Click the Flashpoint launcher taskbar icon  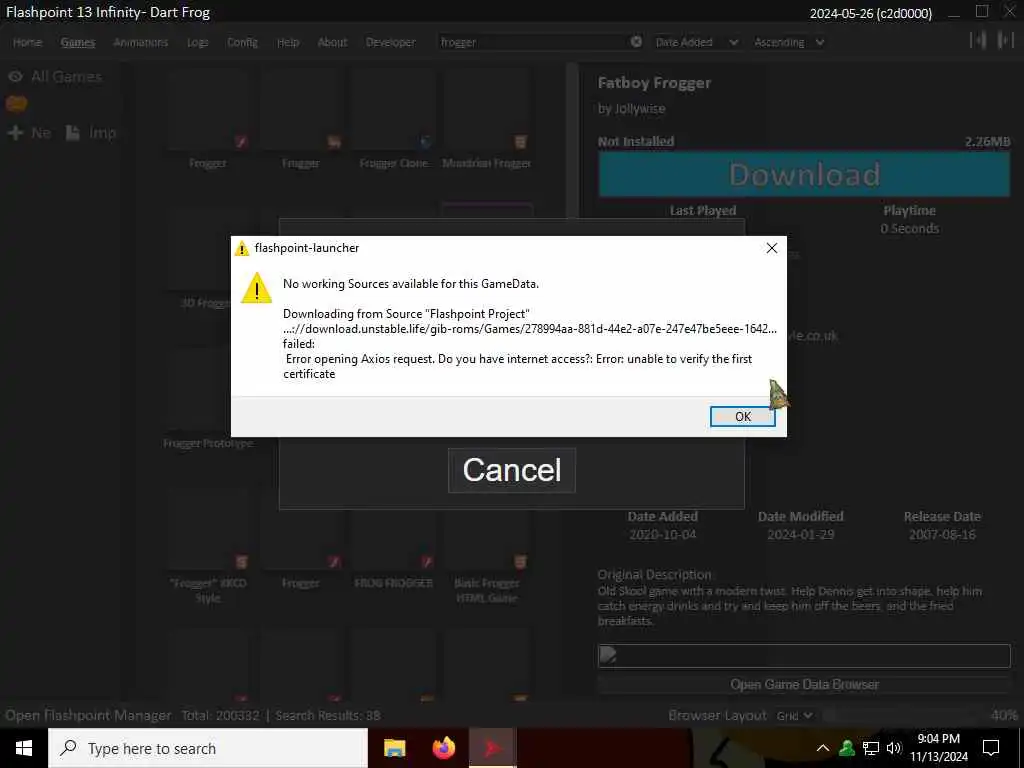coord(492,748)
